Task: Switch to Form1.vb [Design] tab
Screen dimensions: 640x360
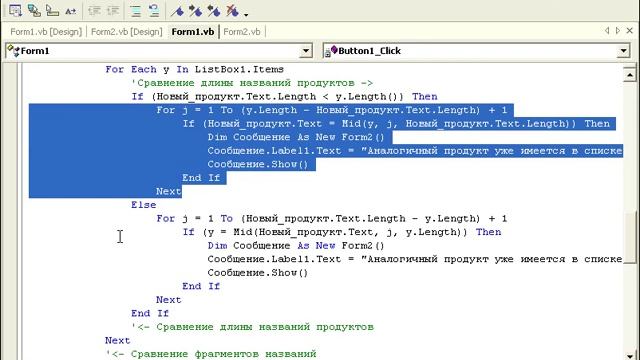Action: pos(46,32)
